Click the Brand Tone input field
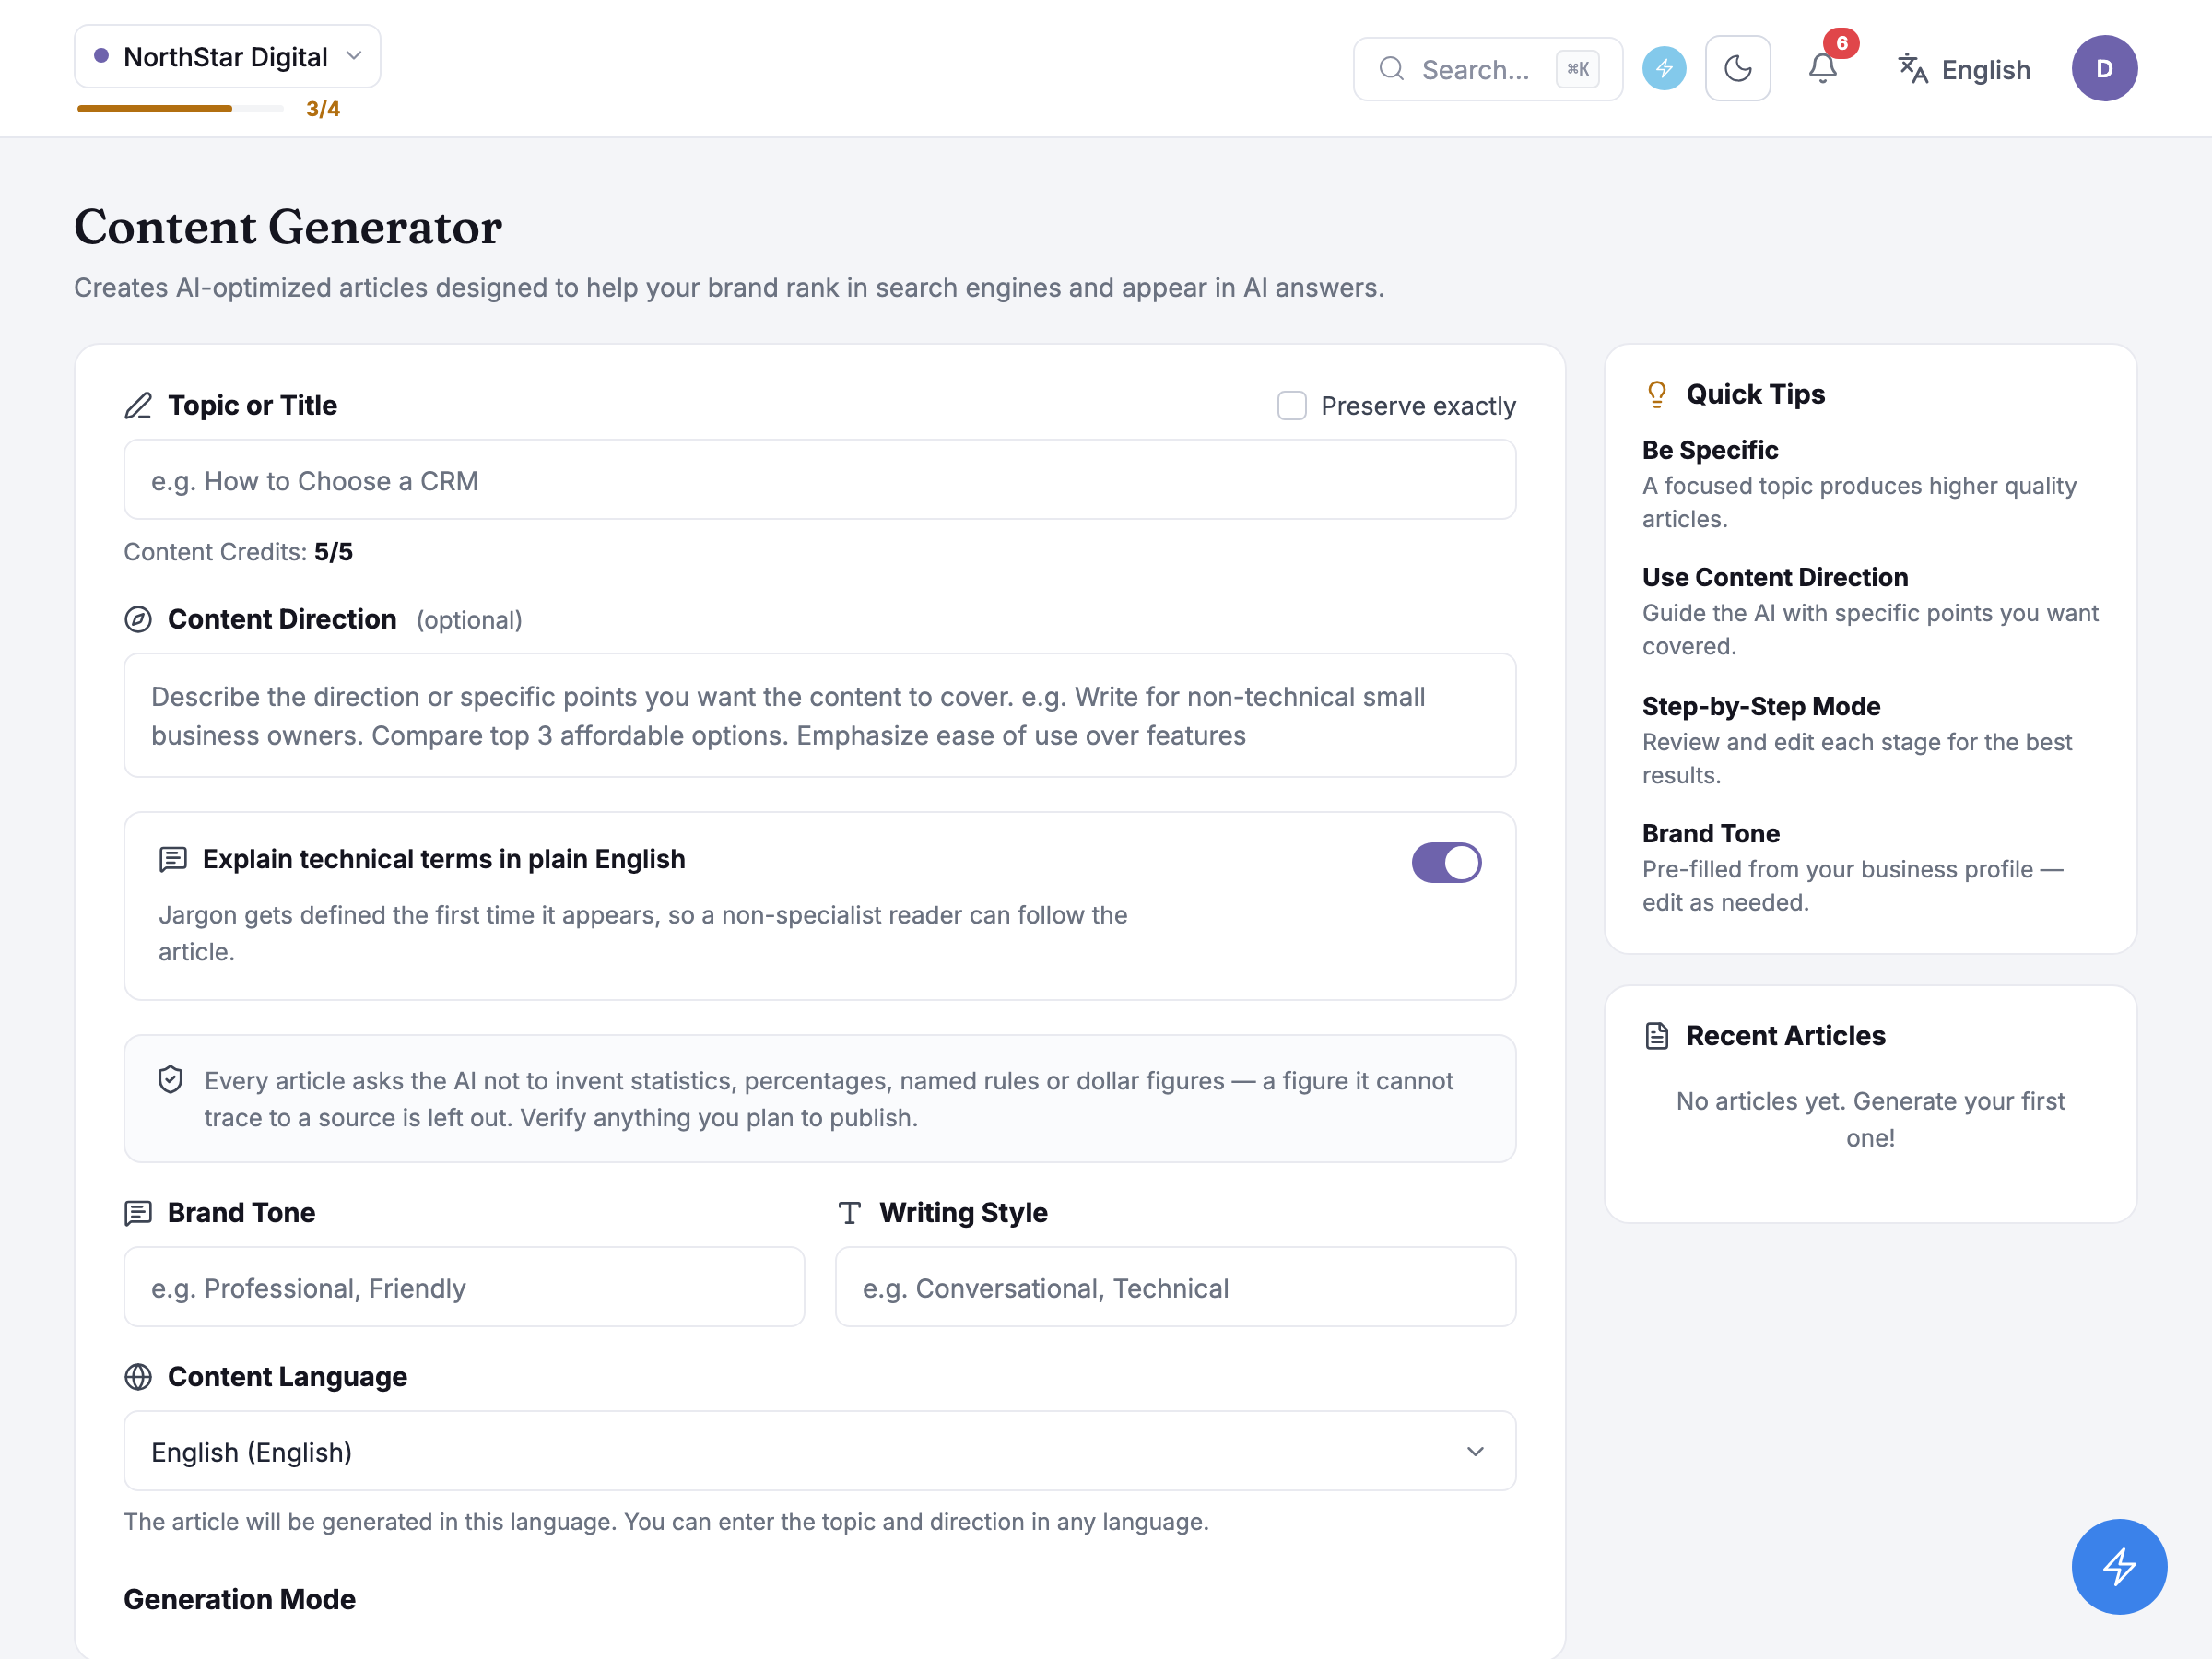This screenshot has height=1659, width=2212. coord(464,1287)
